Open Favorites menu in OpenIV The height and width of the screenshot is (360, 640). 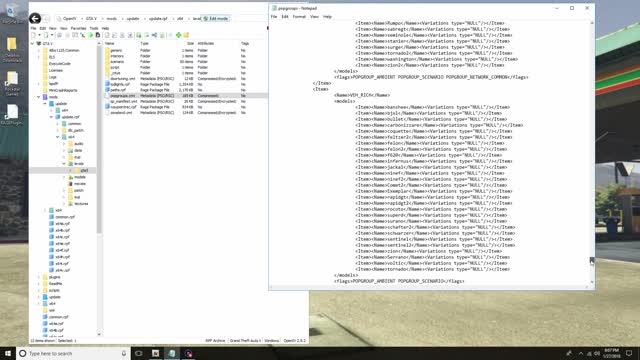(x=78, y=28)
